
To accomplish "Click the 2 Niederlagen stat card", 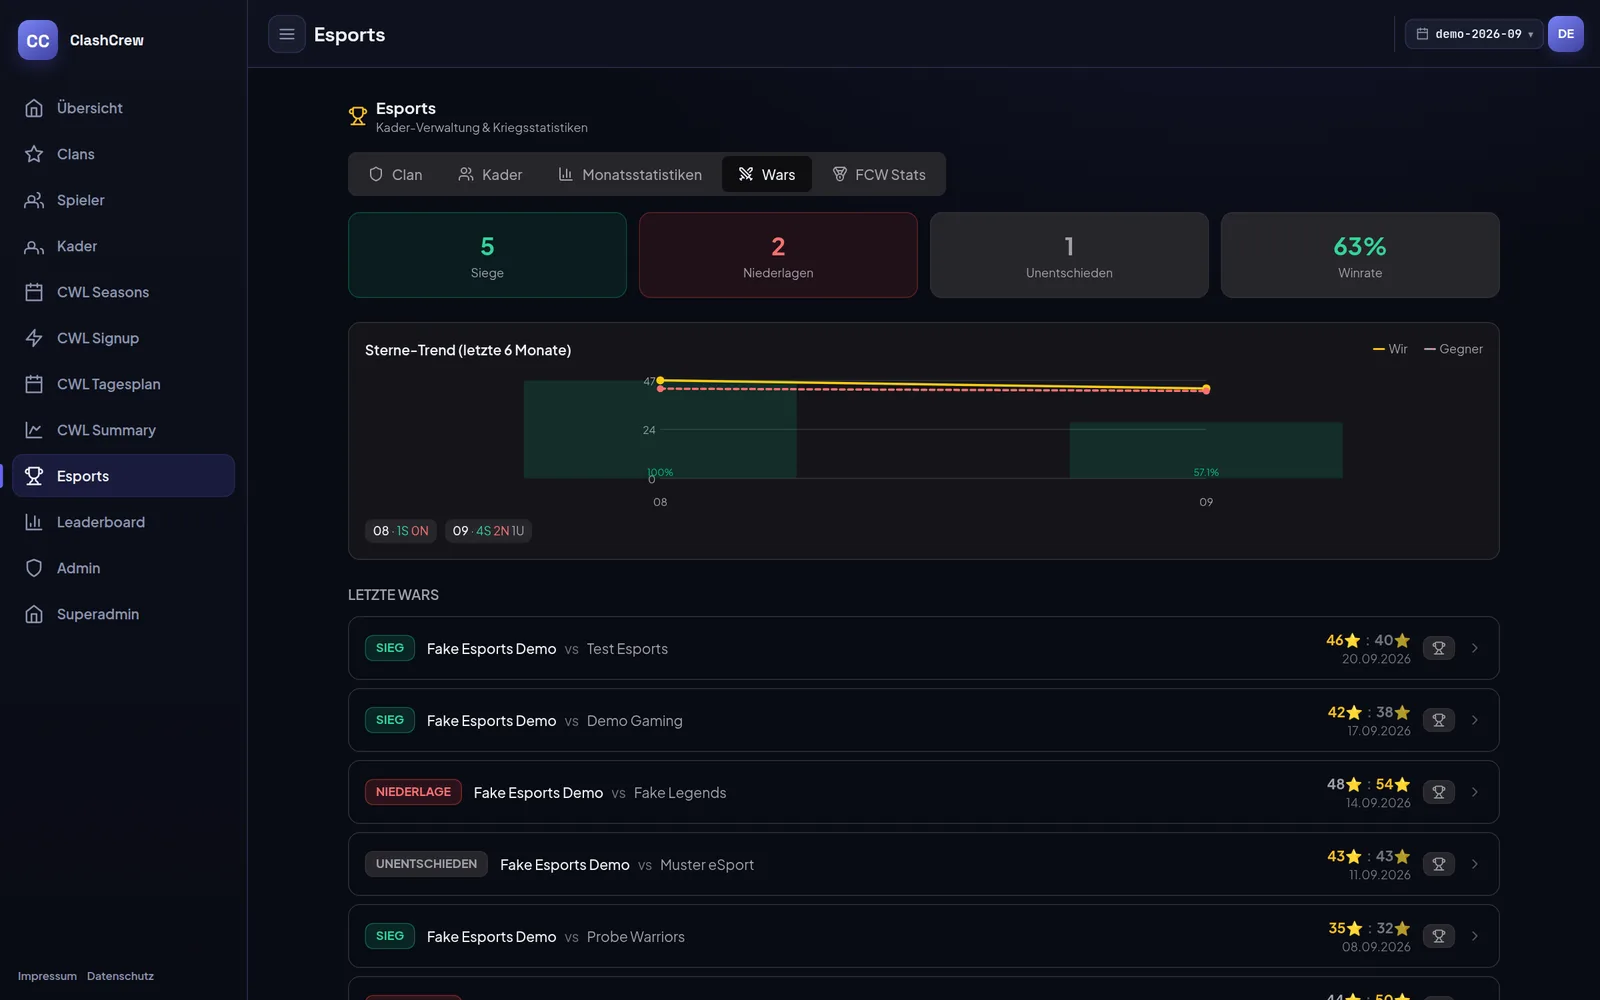I will tap(778, 255).
